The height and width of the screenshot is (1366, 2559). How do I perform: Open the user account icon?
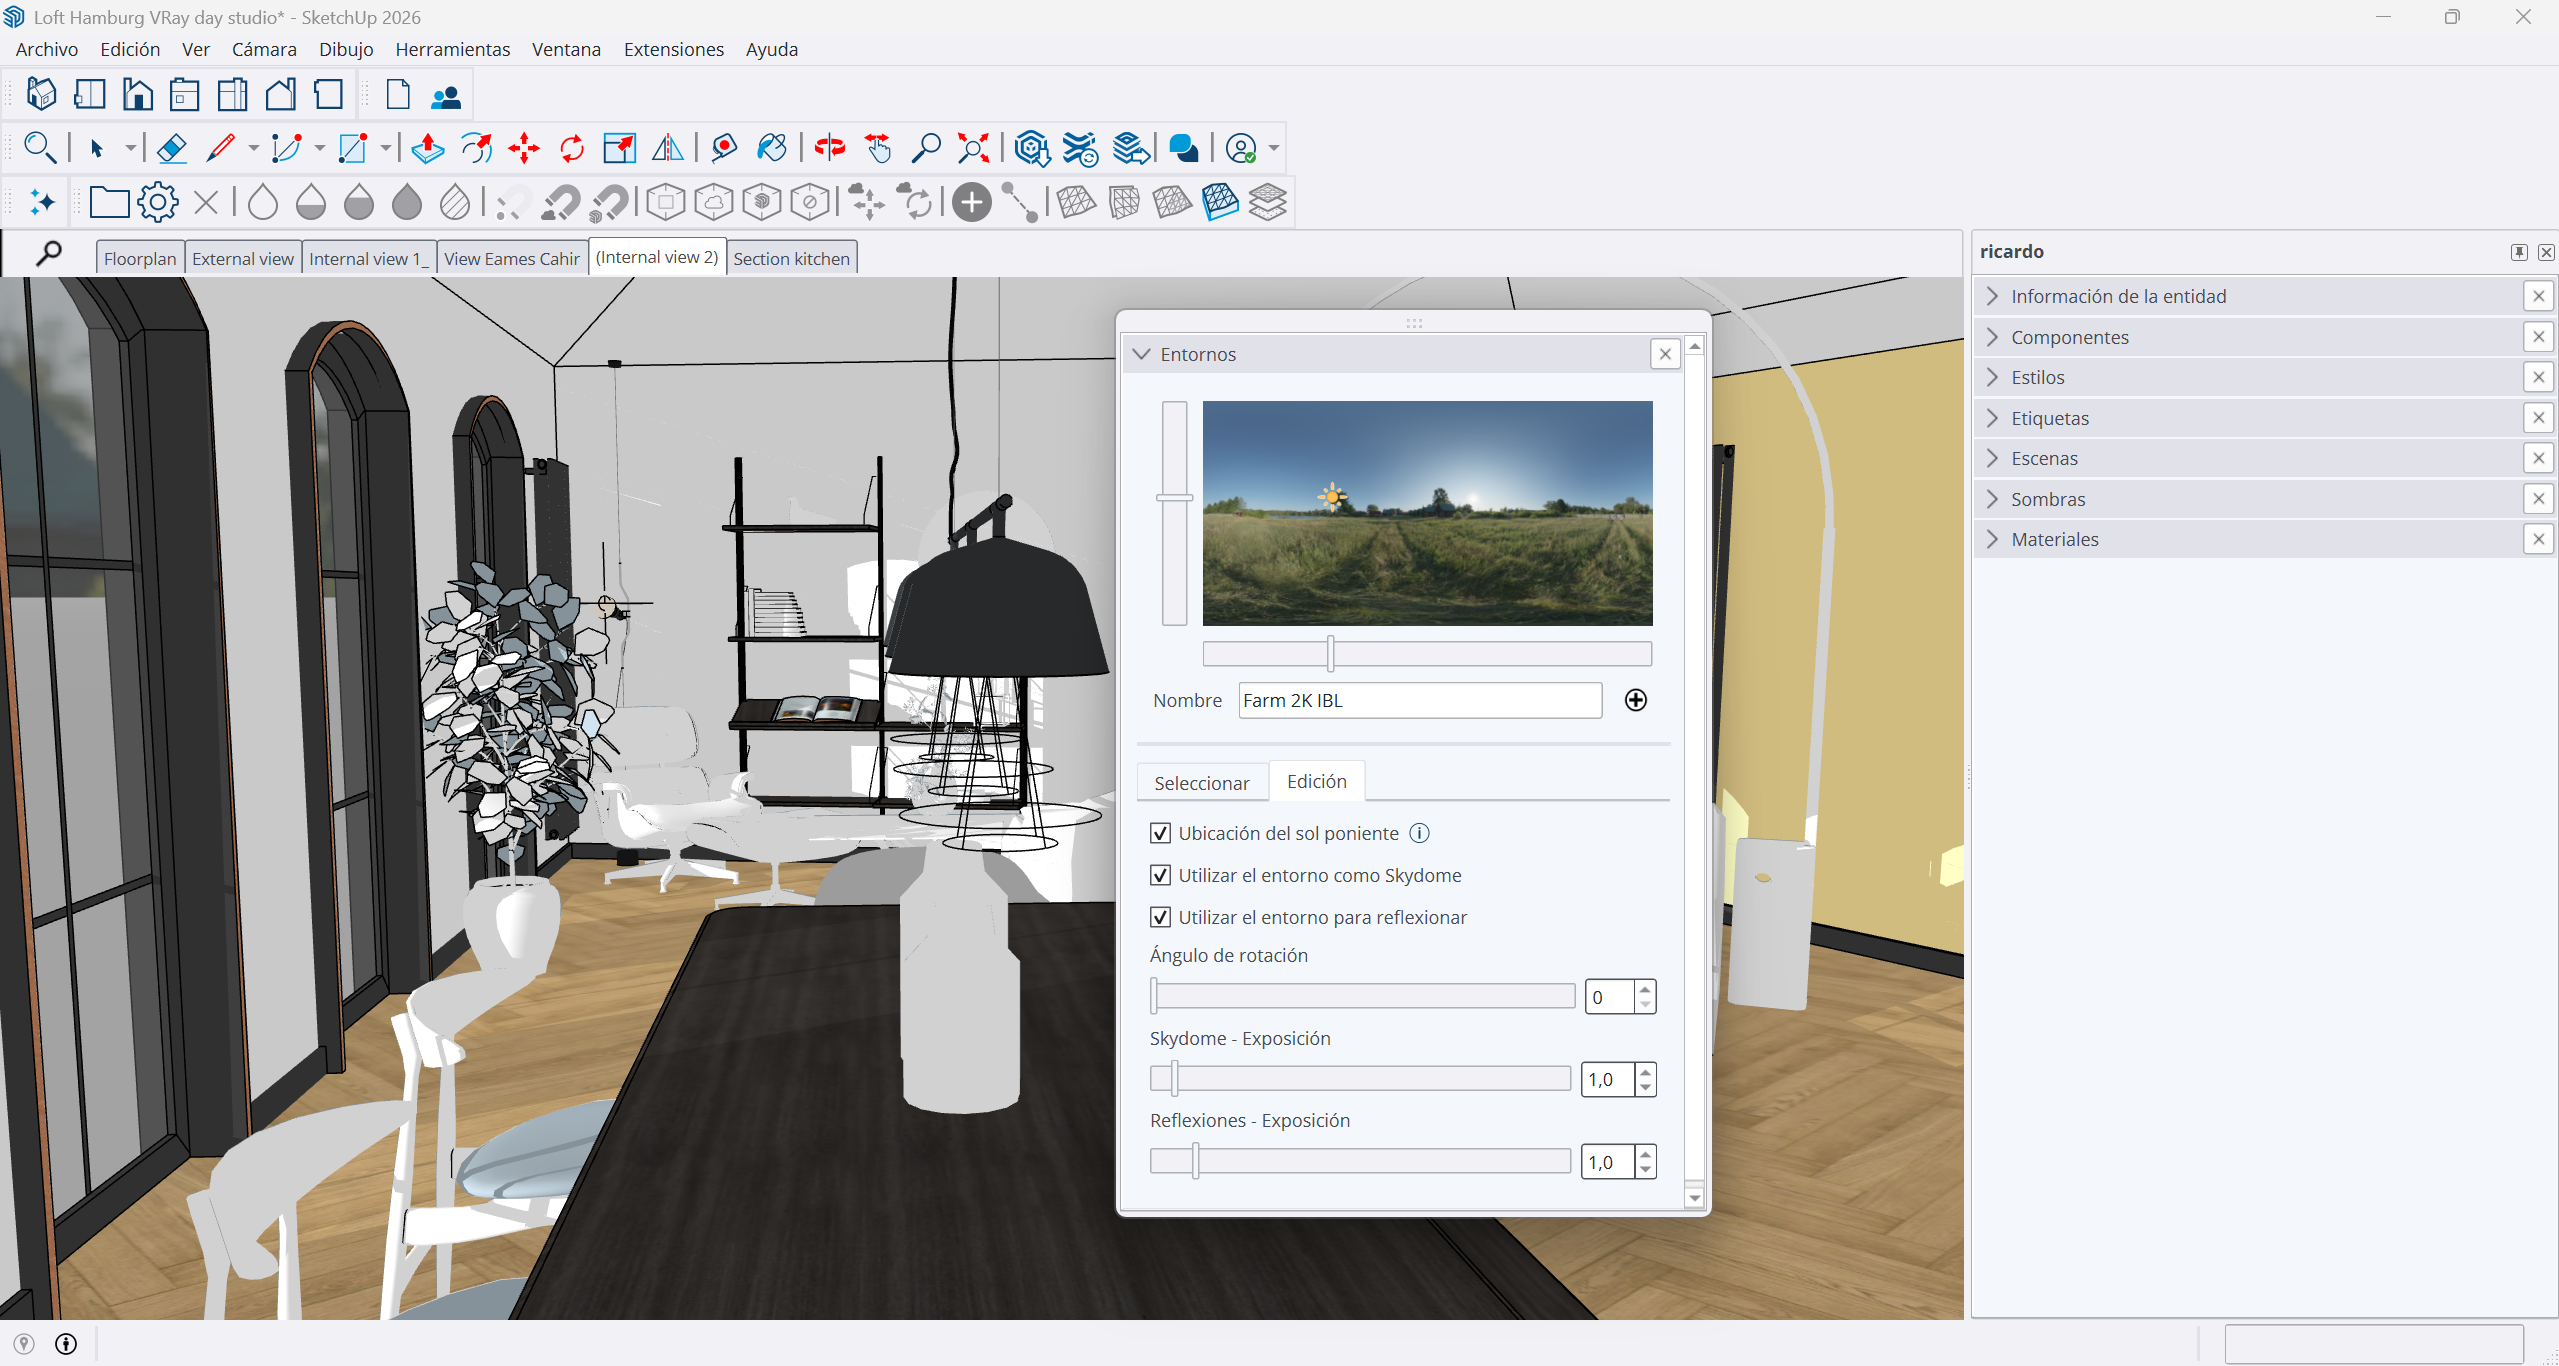tap(1241, 148)
